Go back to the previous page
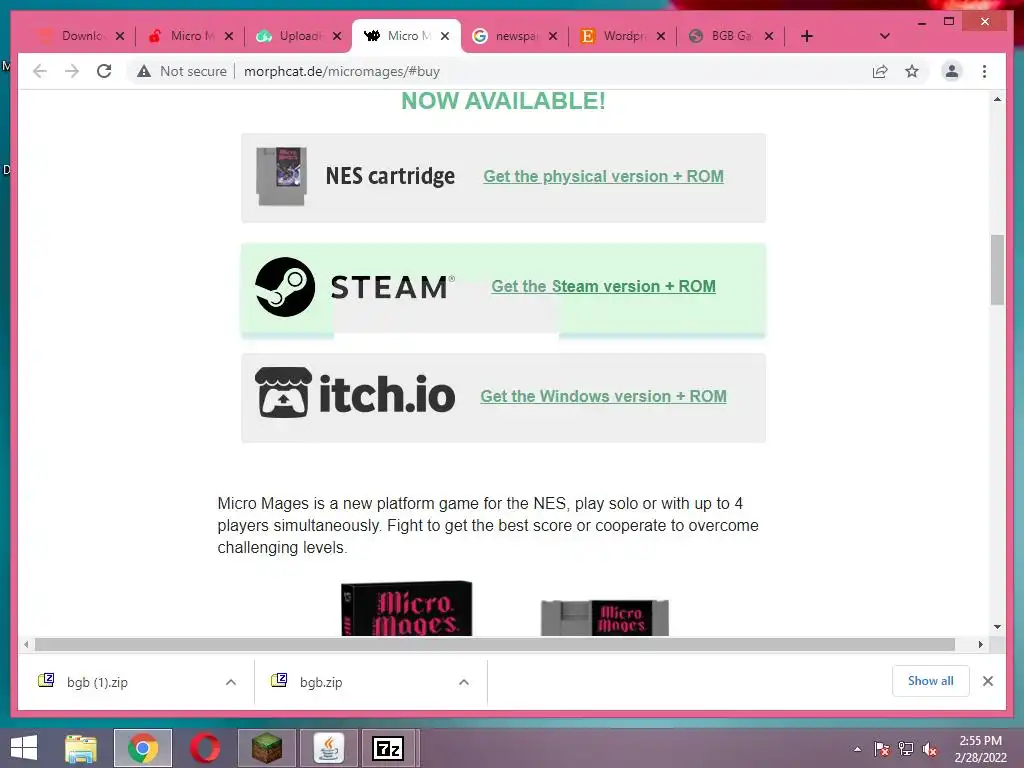 (x=40, y=71)
